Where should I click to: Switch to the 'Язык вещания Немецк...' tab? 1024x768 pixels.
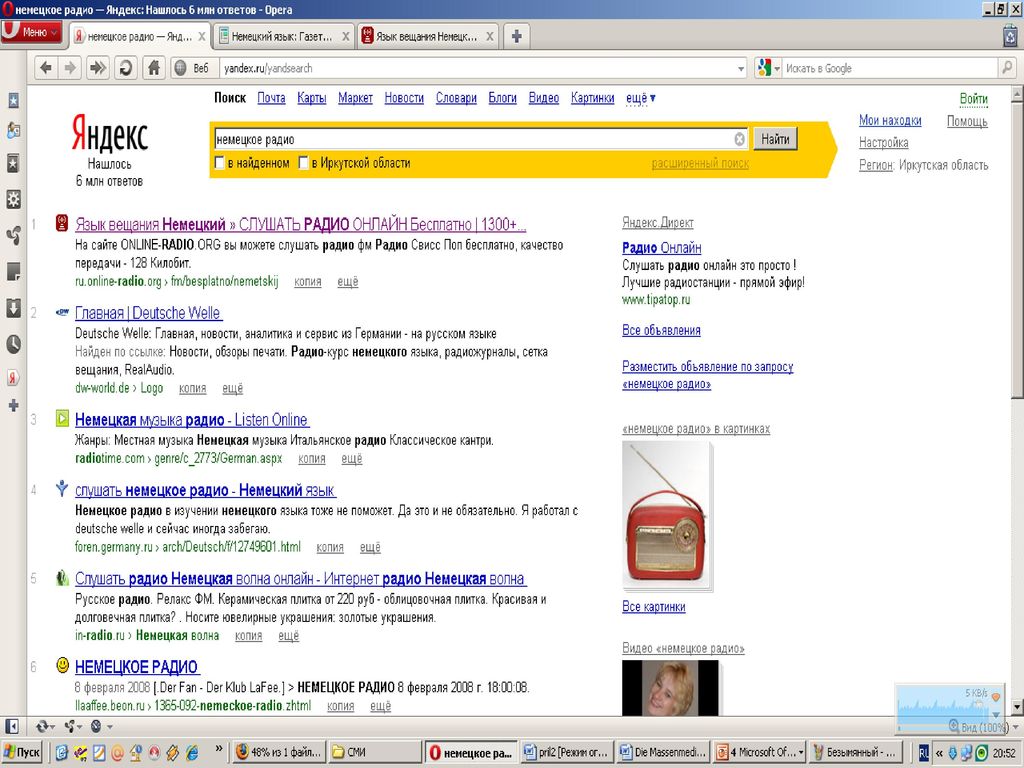426,37
